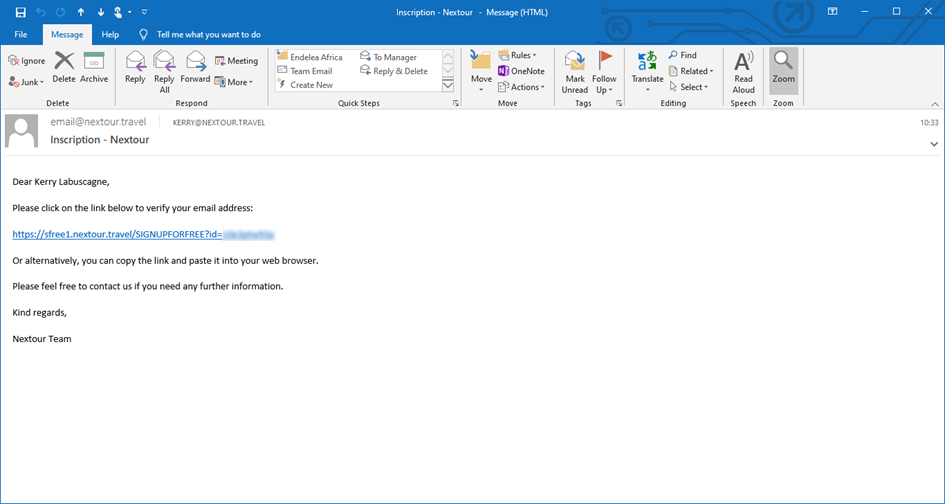Click the Save icon in quick access toolbar
Image resolution: width=945 pixels, height=504 pixels.
[20, 12]
